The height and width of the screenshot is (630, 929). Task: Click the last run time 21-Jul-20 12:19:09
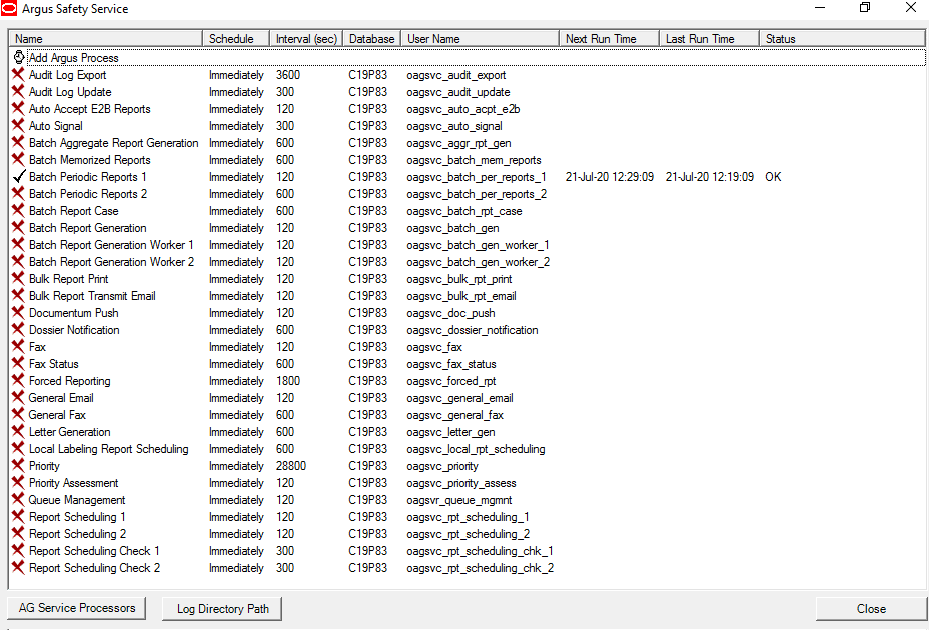coord(710,177)
